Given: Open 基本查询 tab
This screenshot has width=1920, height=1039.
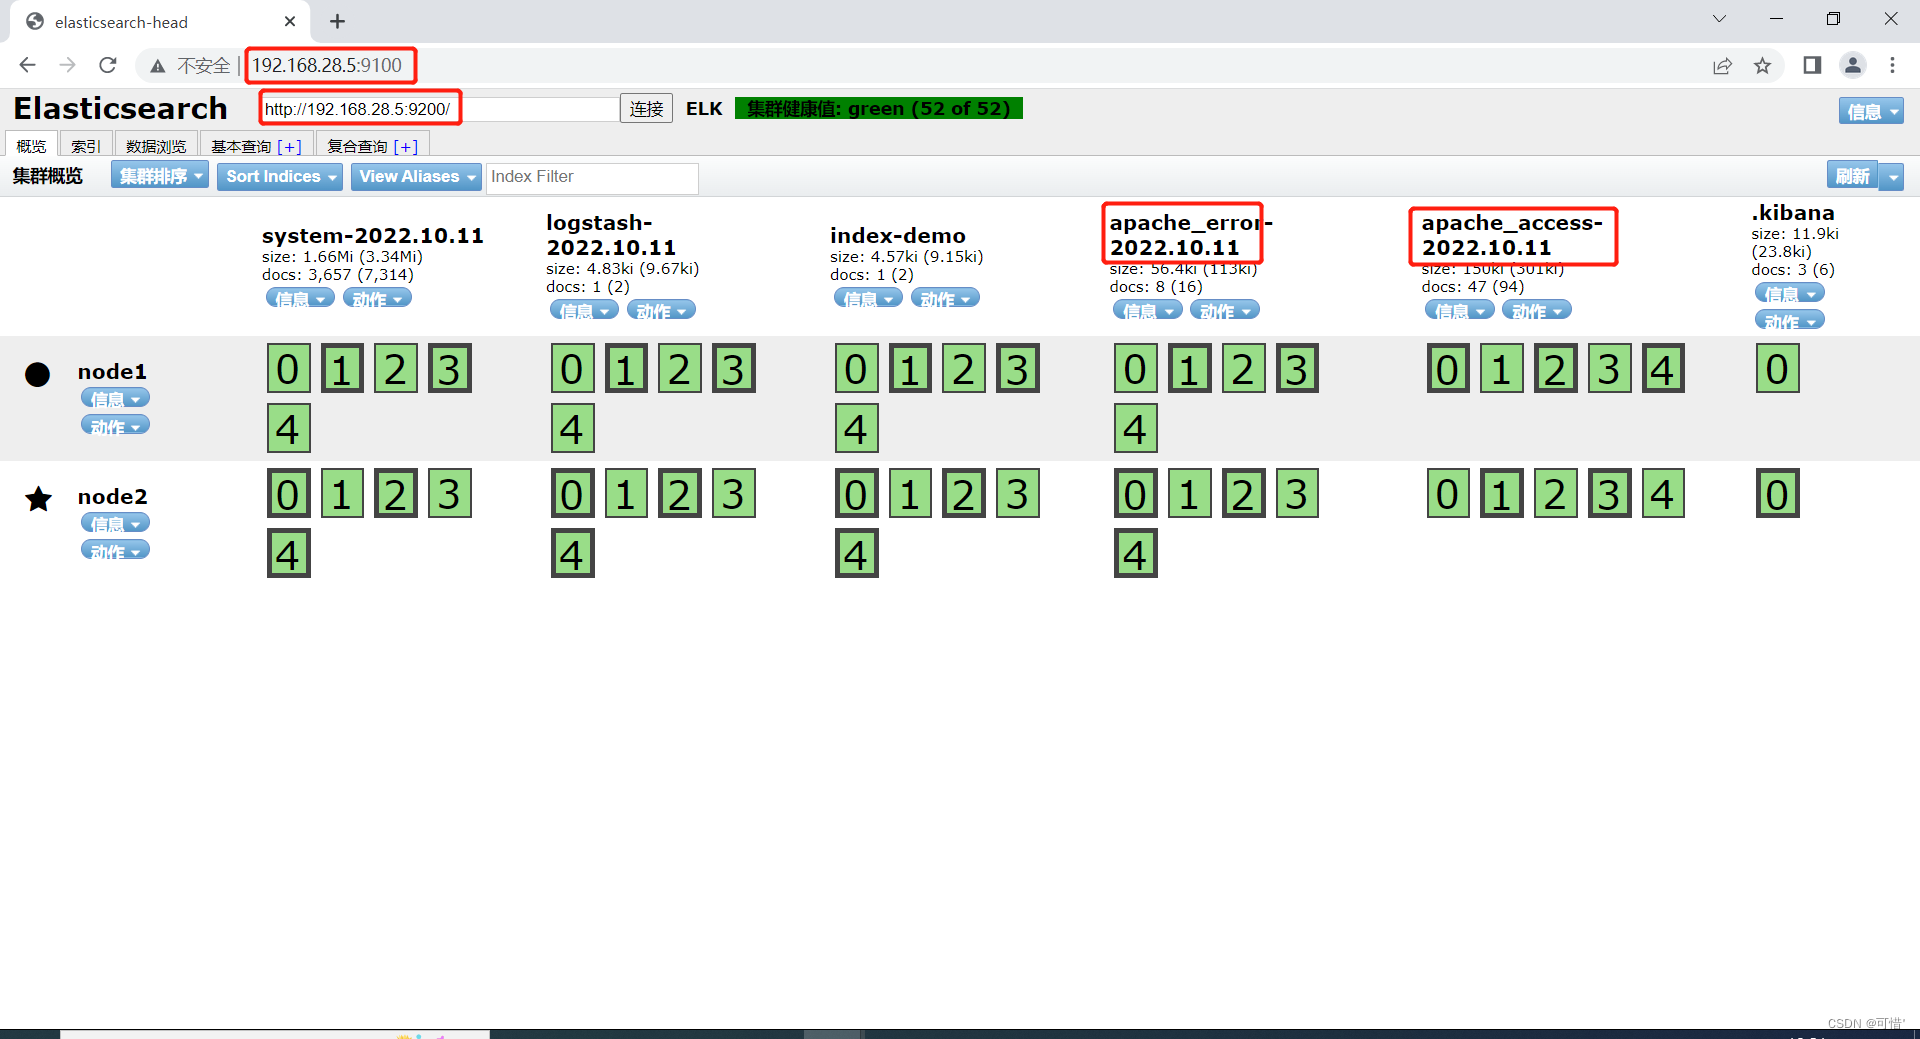Looking at the screenshot, I should (x=240, y=146).
